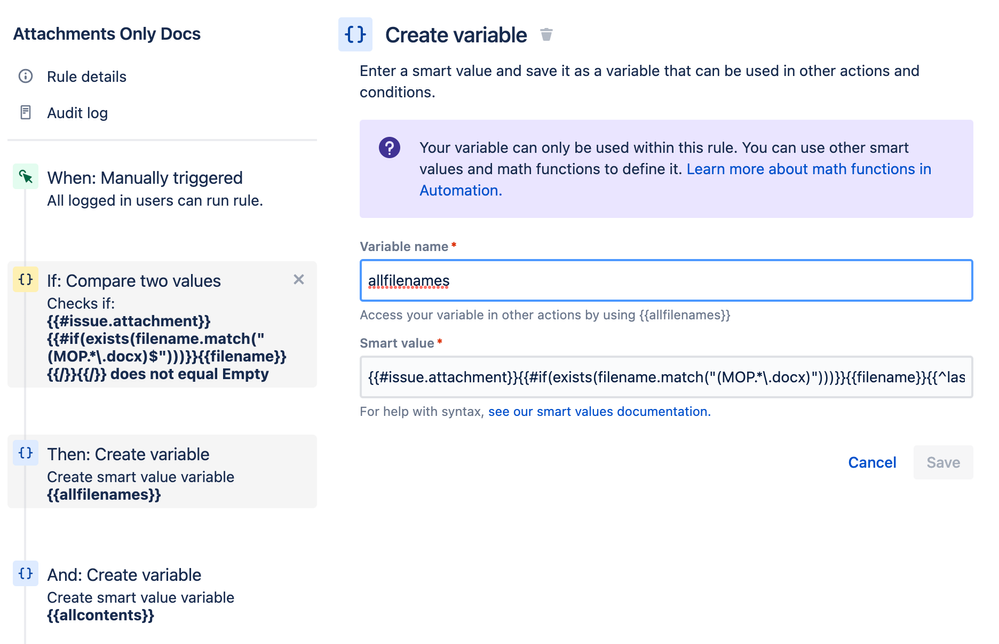The image size is (999, 644).
Task: Click the Audit log document icon
Action: point(26,112)
